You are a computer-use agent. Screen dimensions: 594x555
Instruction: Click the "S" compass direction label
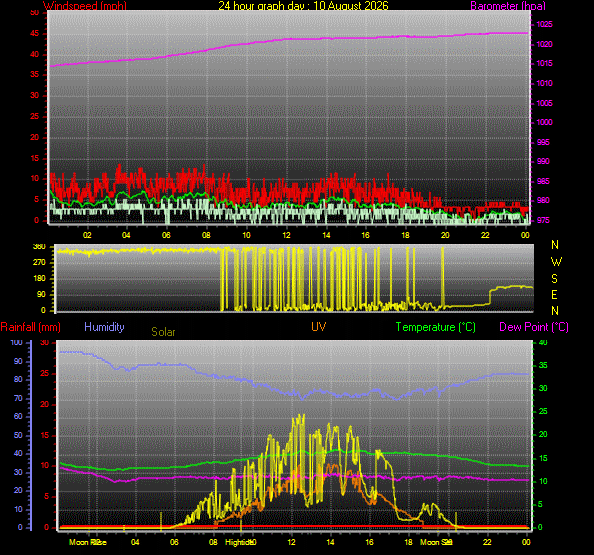(555, 279)
